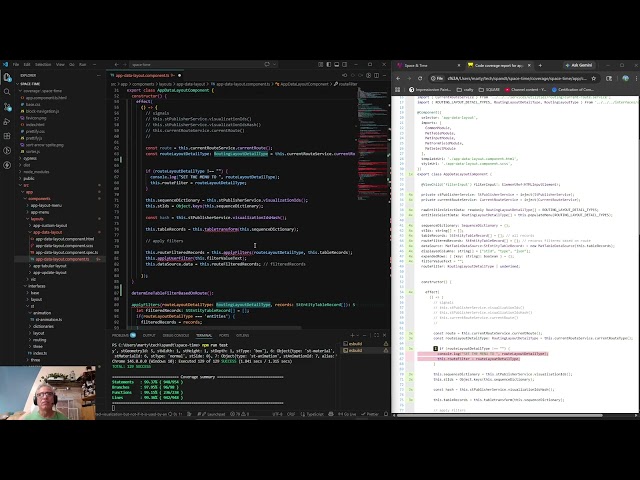This screenshot has height=480, width=640.
Task: Click Ask Gemini button in Chrome
Action: click(x=579, y=65)
